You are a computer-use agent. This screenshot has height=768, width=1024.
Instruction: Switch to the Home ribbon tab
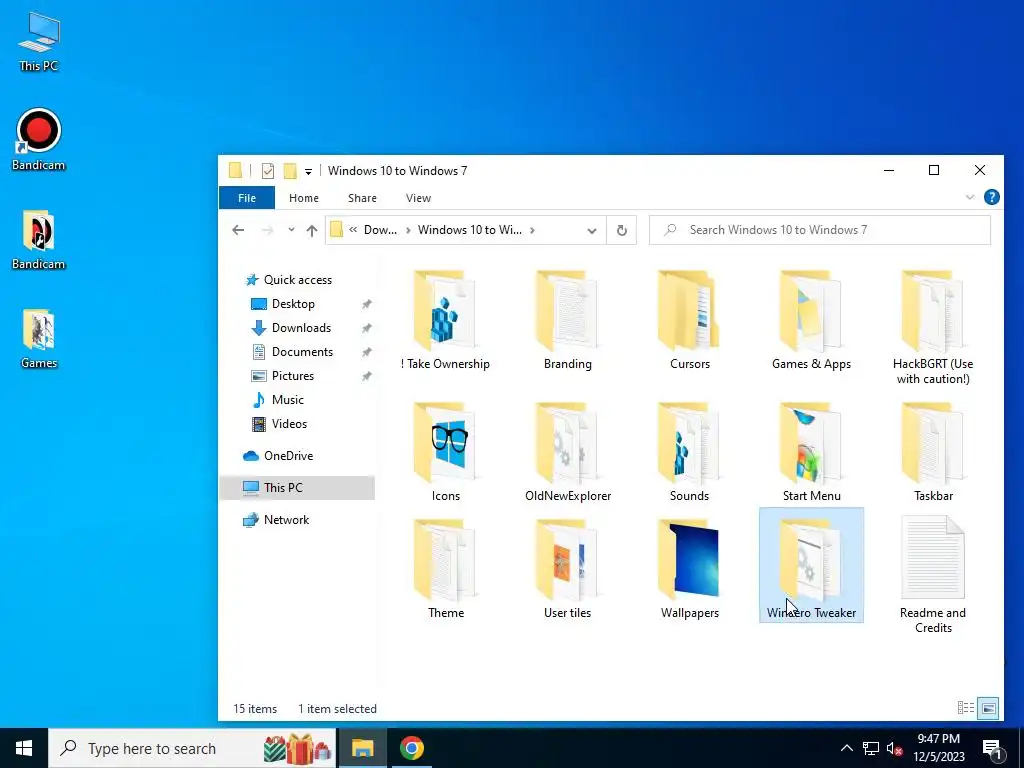coord(304,198)
